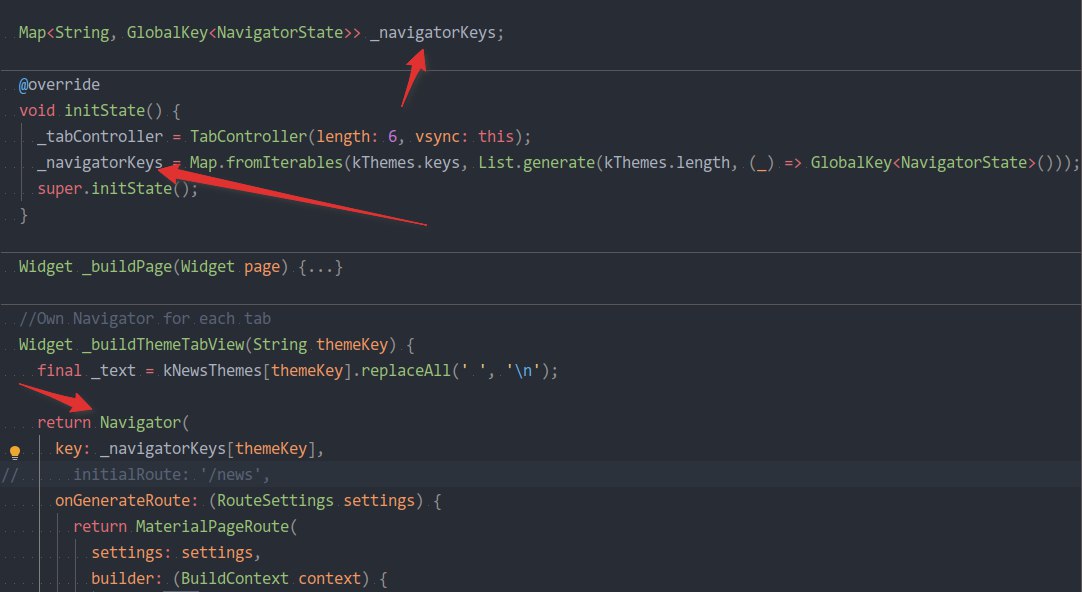
Task: Click fromIterables method name
Action: click(284, 163)
